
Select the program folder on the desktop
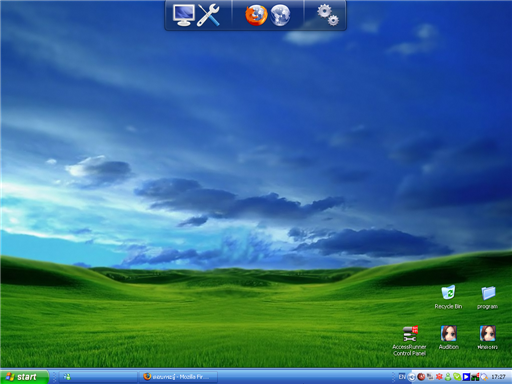tap(488, 297)
